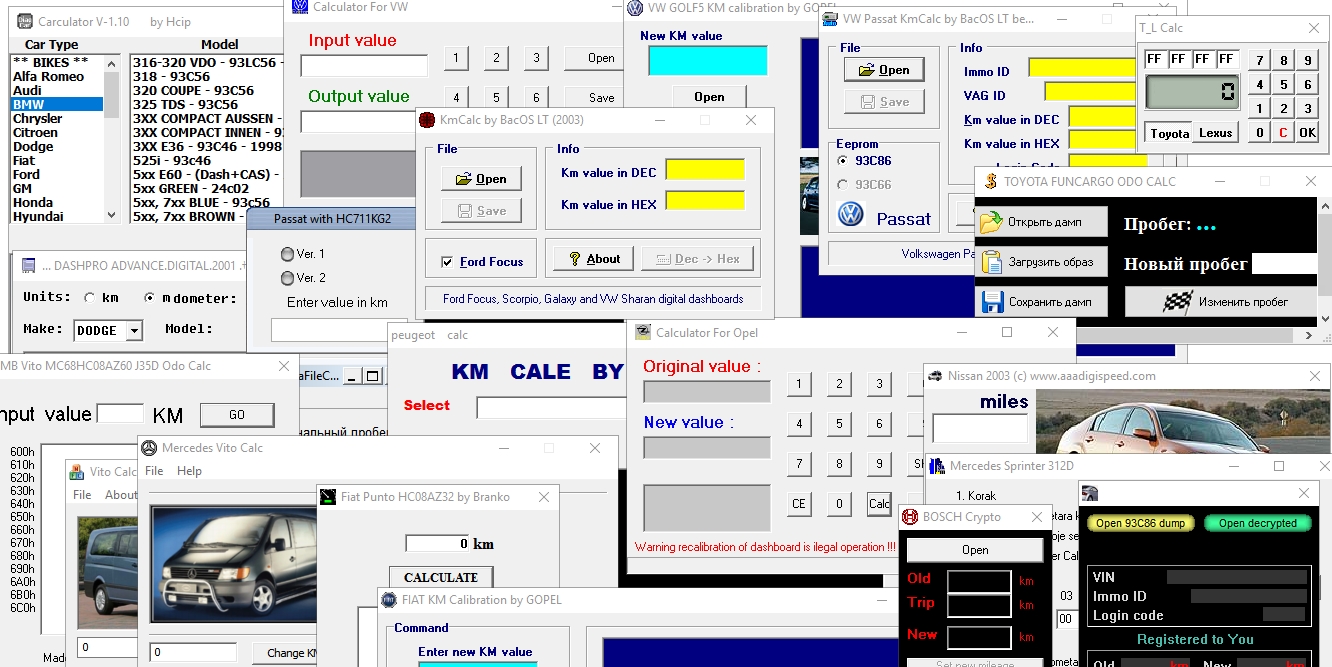Click Open folder button in KmCalc by BacOS LT
The height and width of the screenshot is (667, 1332).
481,179
